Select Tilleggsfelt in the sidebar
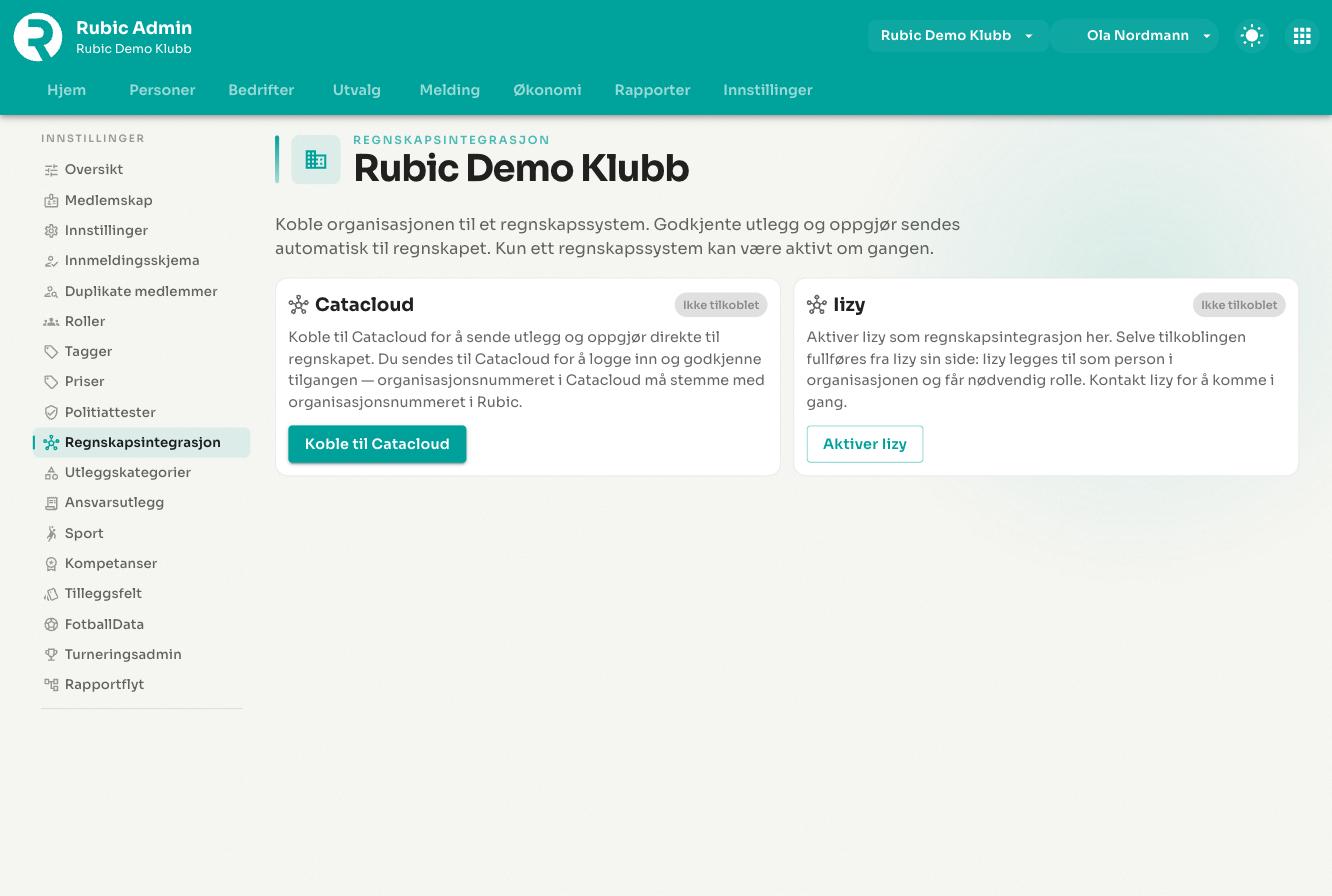 click(141, 594)
